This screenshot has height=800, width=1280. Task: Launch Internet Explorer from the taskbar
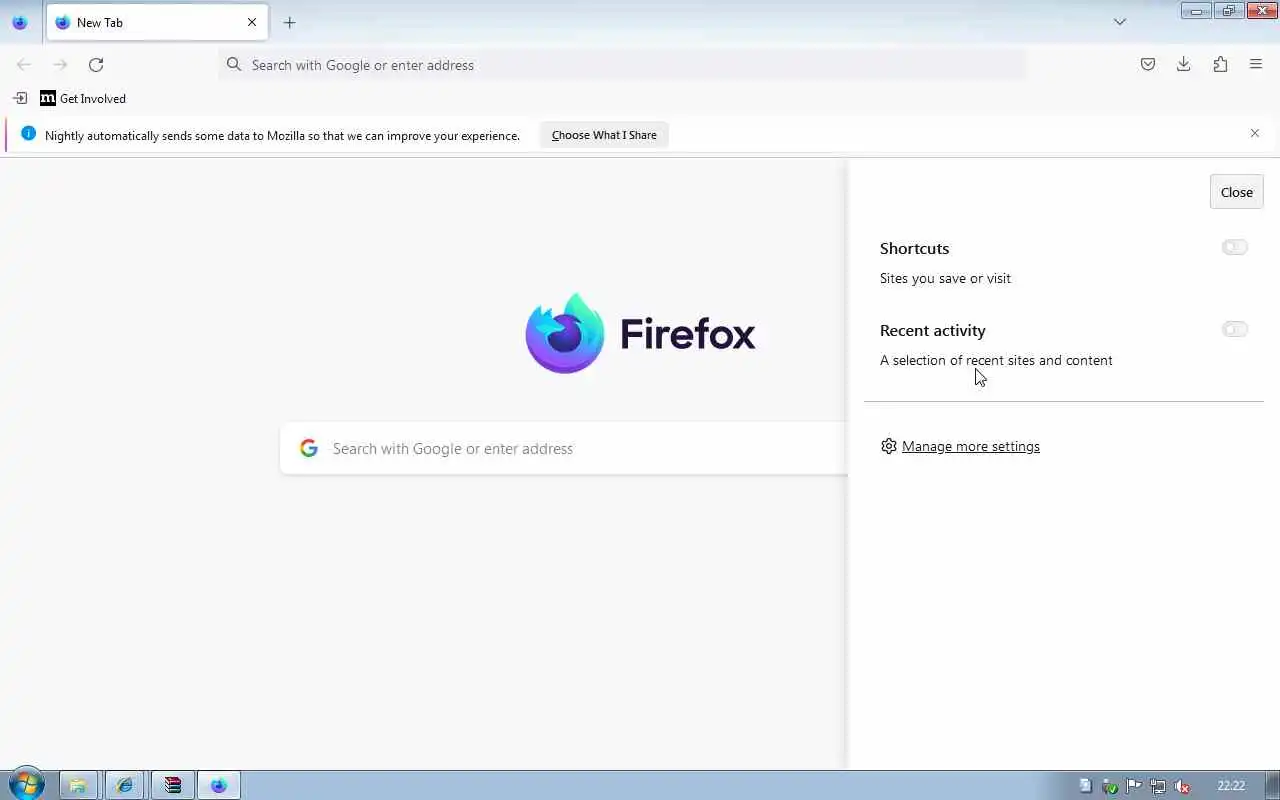pos(125,785)
